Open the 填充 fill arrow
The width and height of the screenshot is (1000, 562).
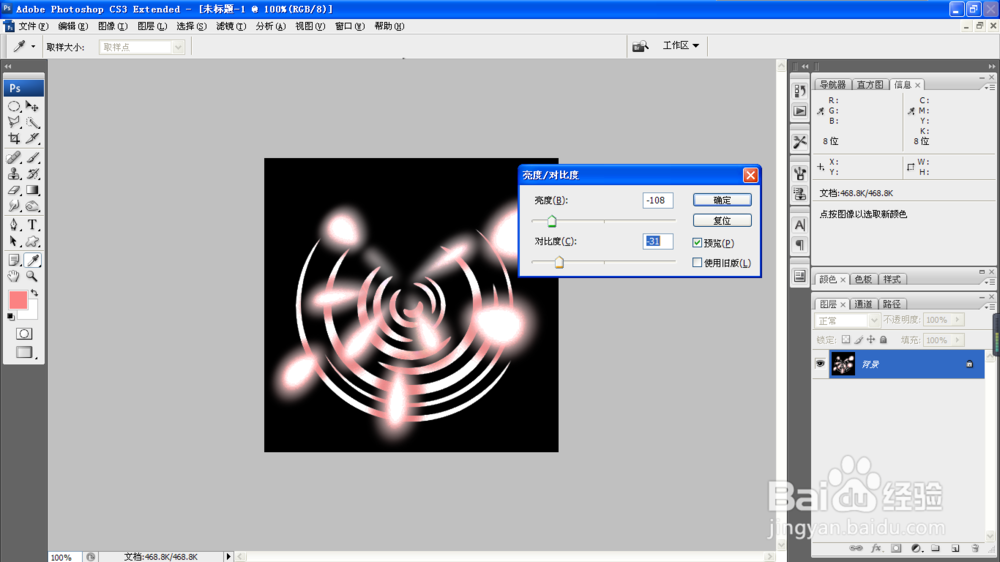coord(958,340)
